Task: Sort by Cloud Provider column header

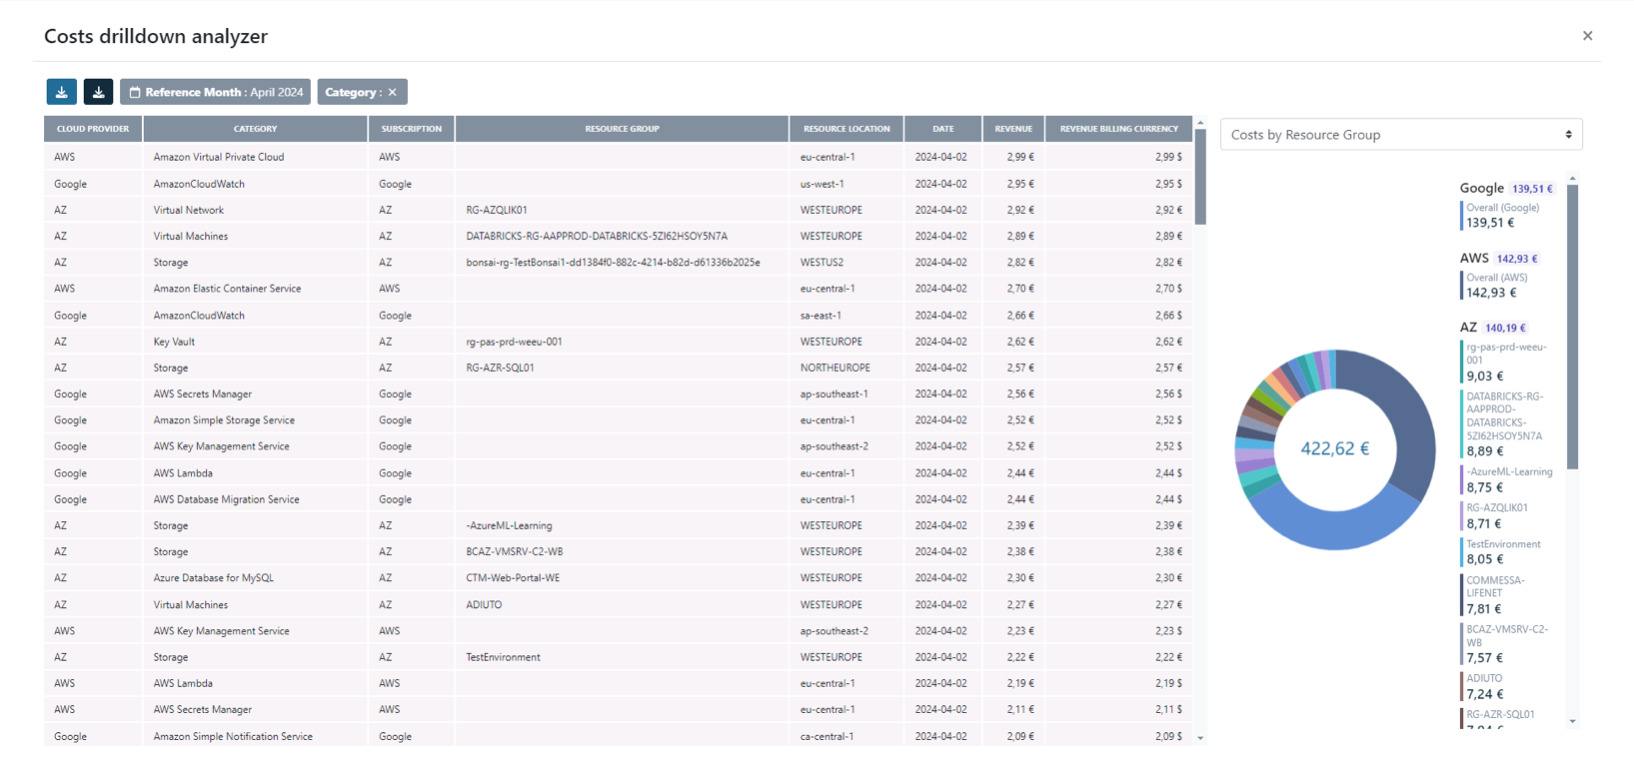Action: [x=93, y=129]
